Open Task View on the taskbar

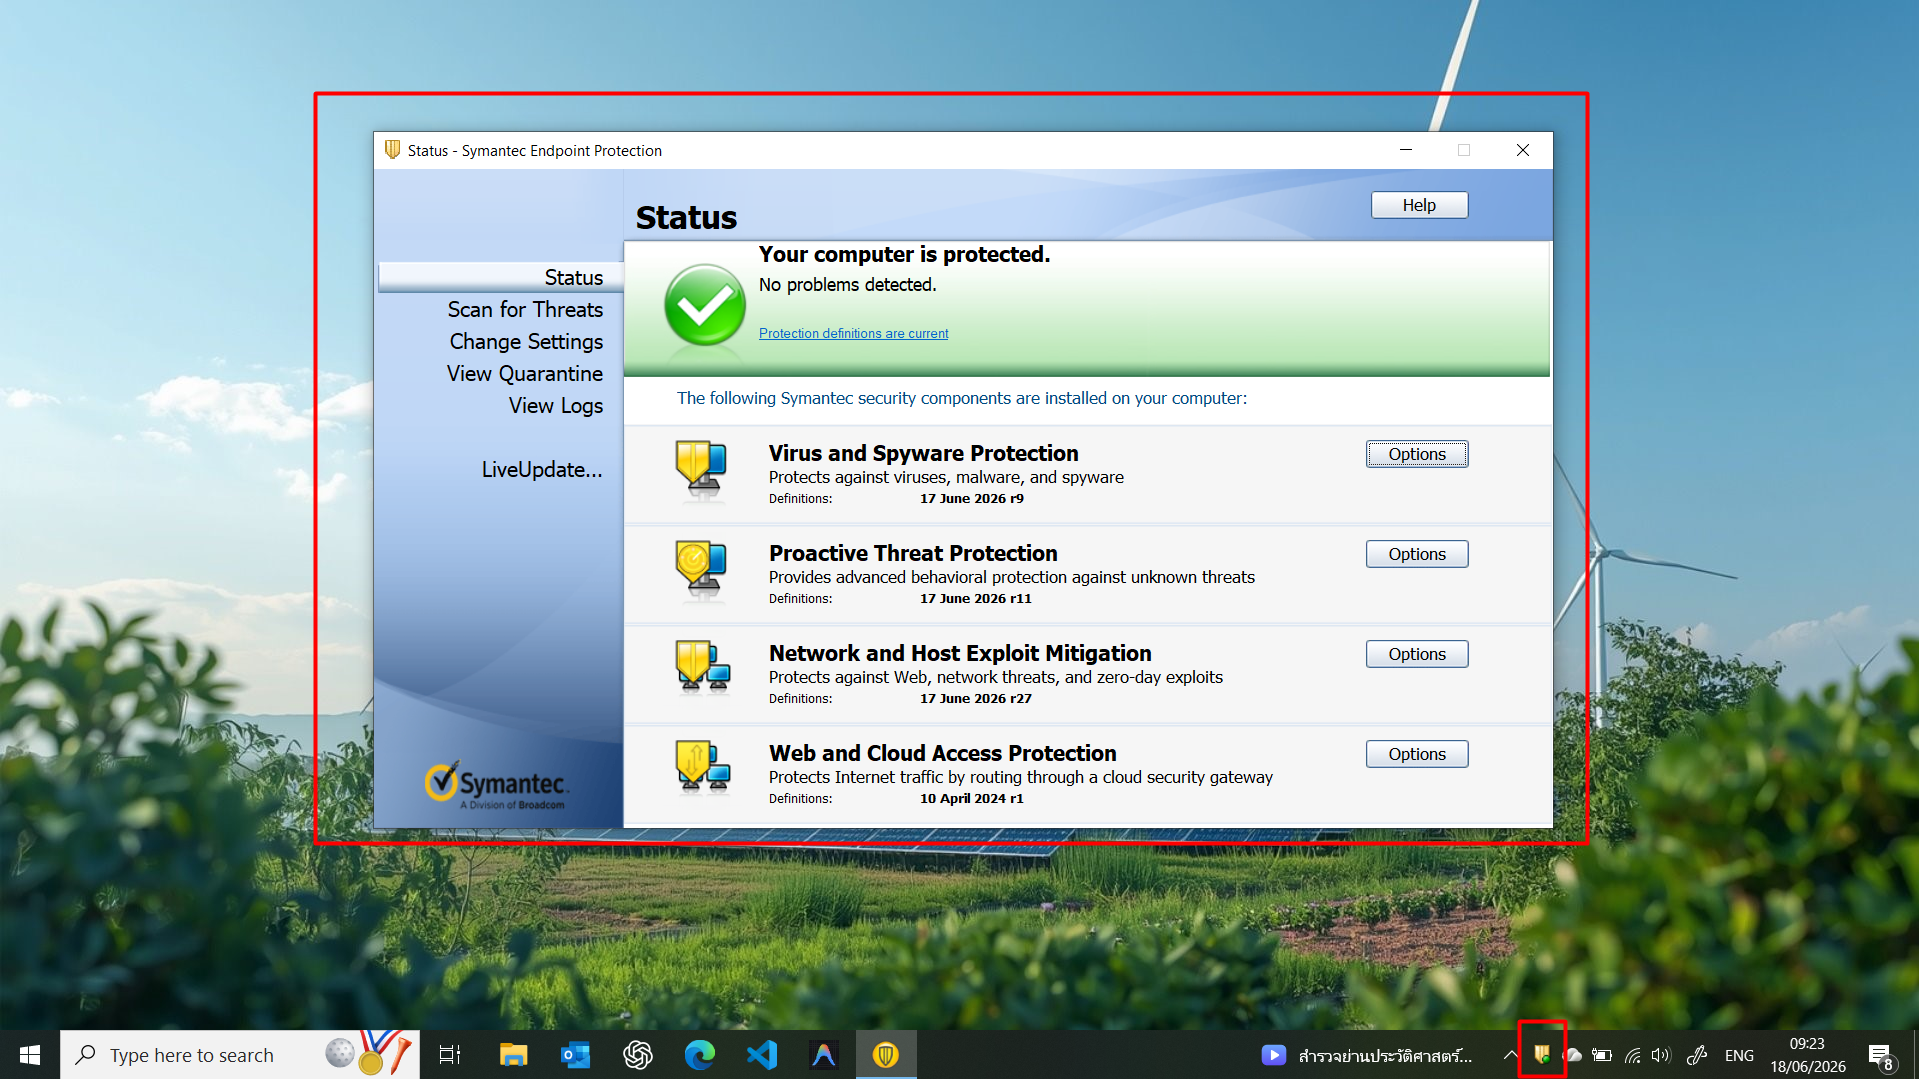click(450, 1054)
